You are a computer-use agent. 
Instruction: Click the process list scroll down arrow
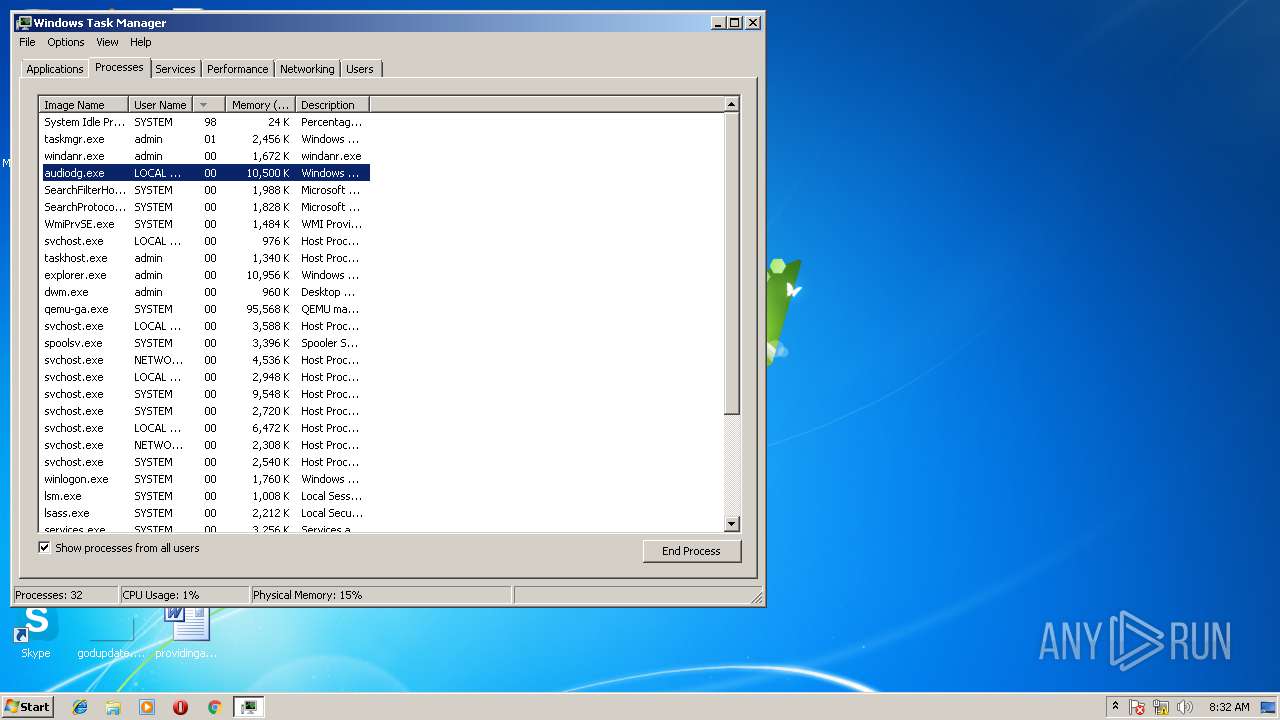[732, 524]
